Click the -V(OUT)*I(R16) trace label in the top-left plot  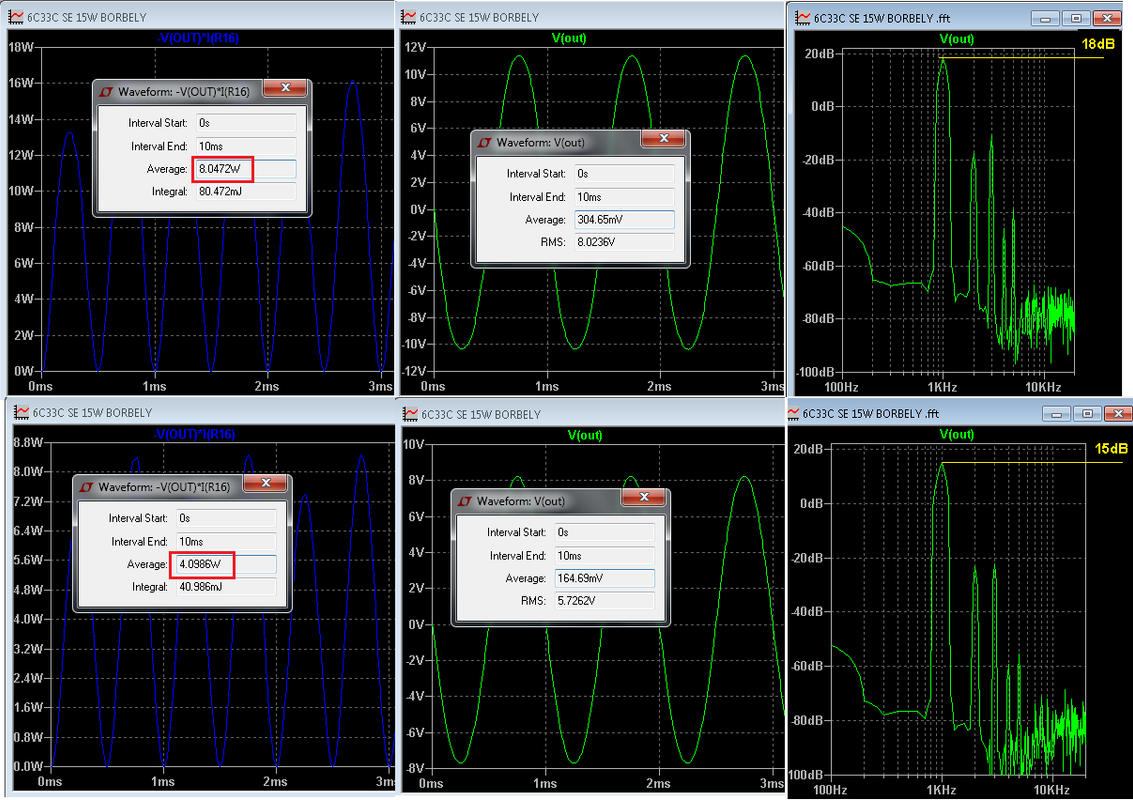pyautogui.click(x=197, y=38)
